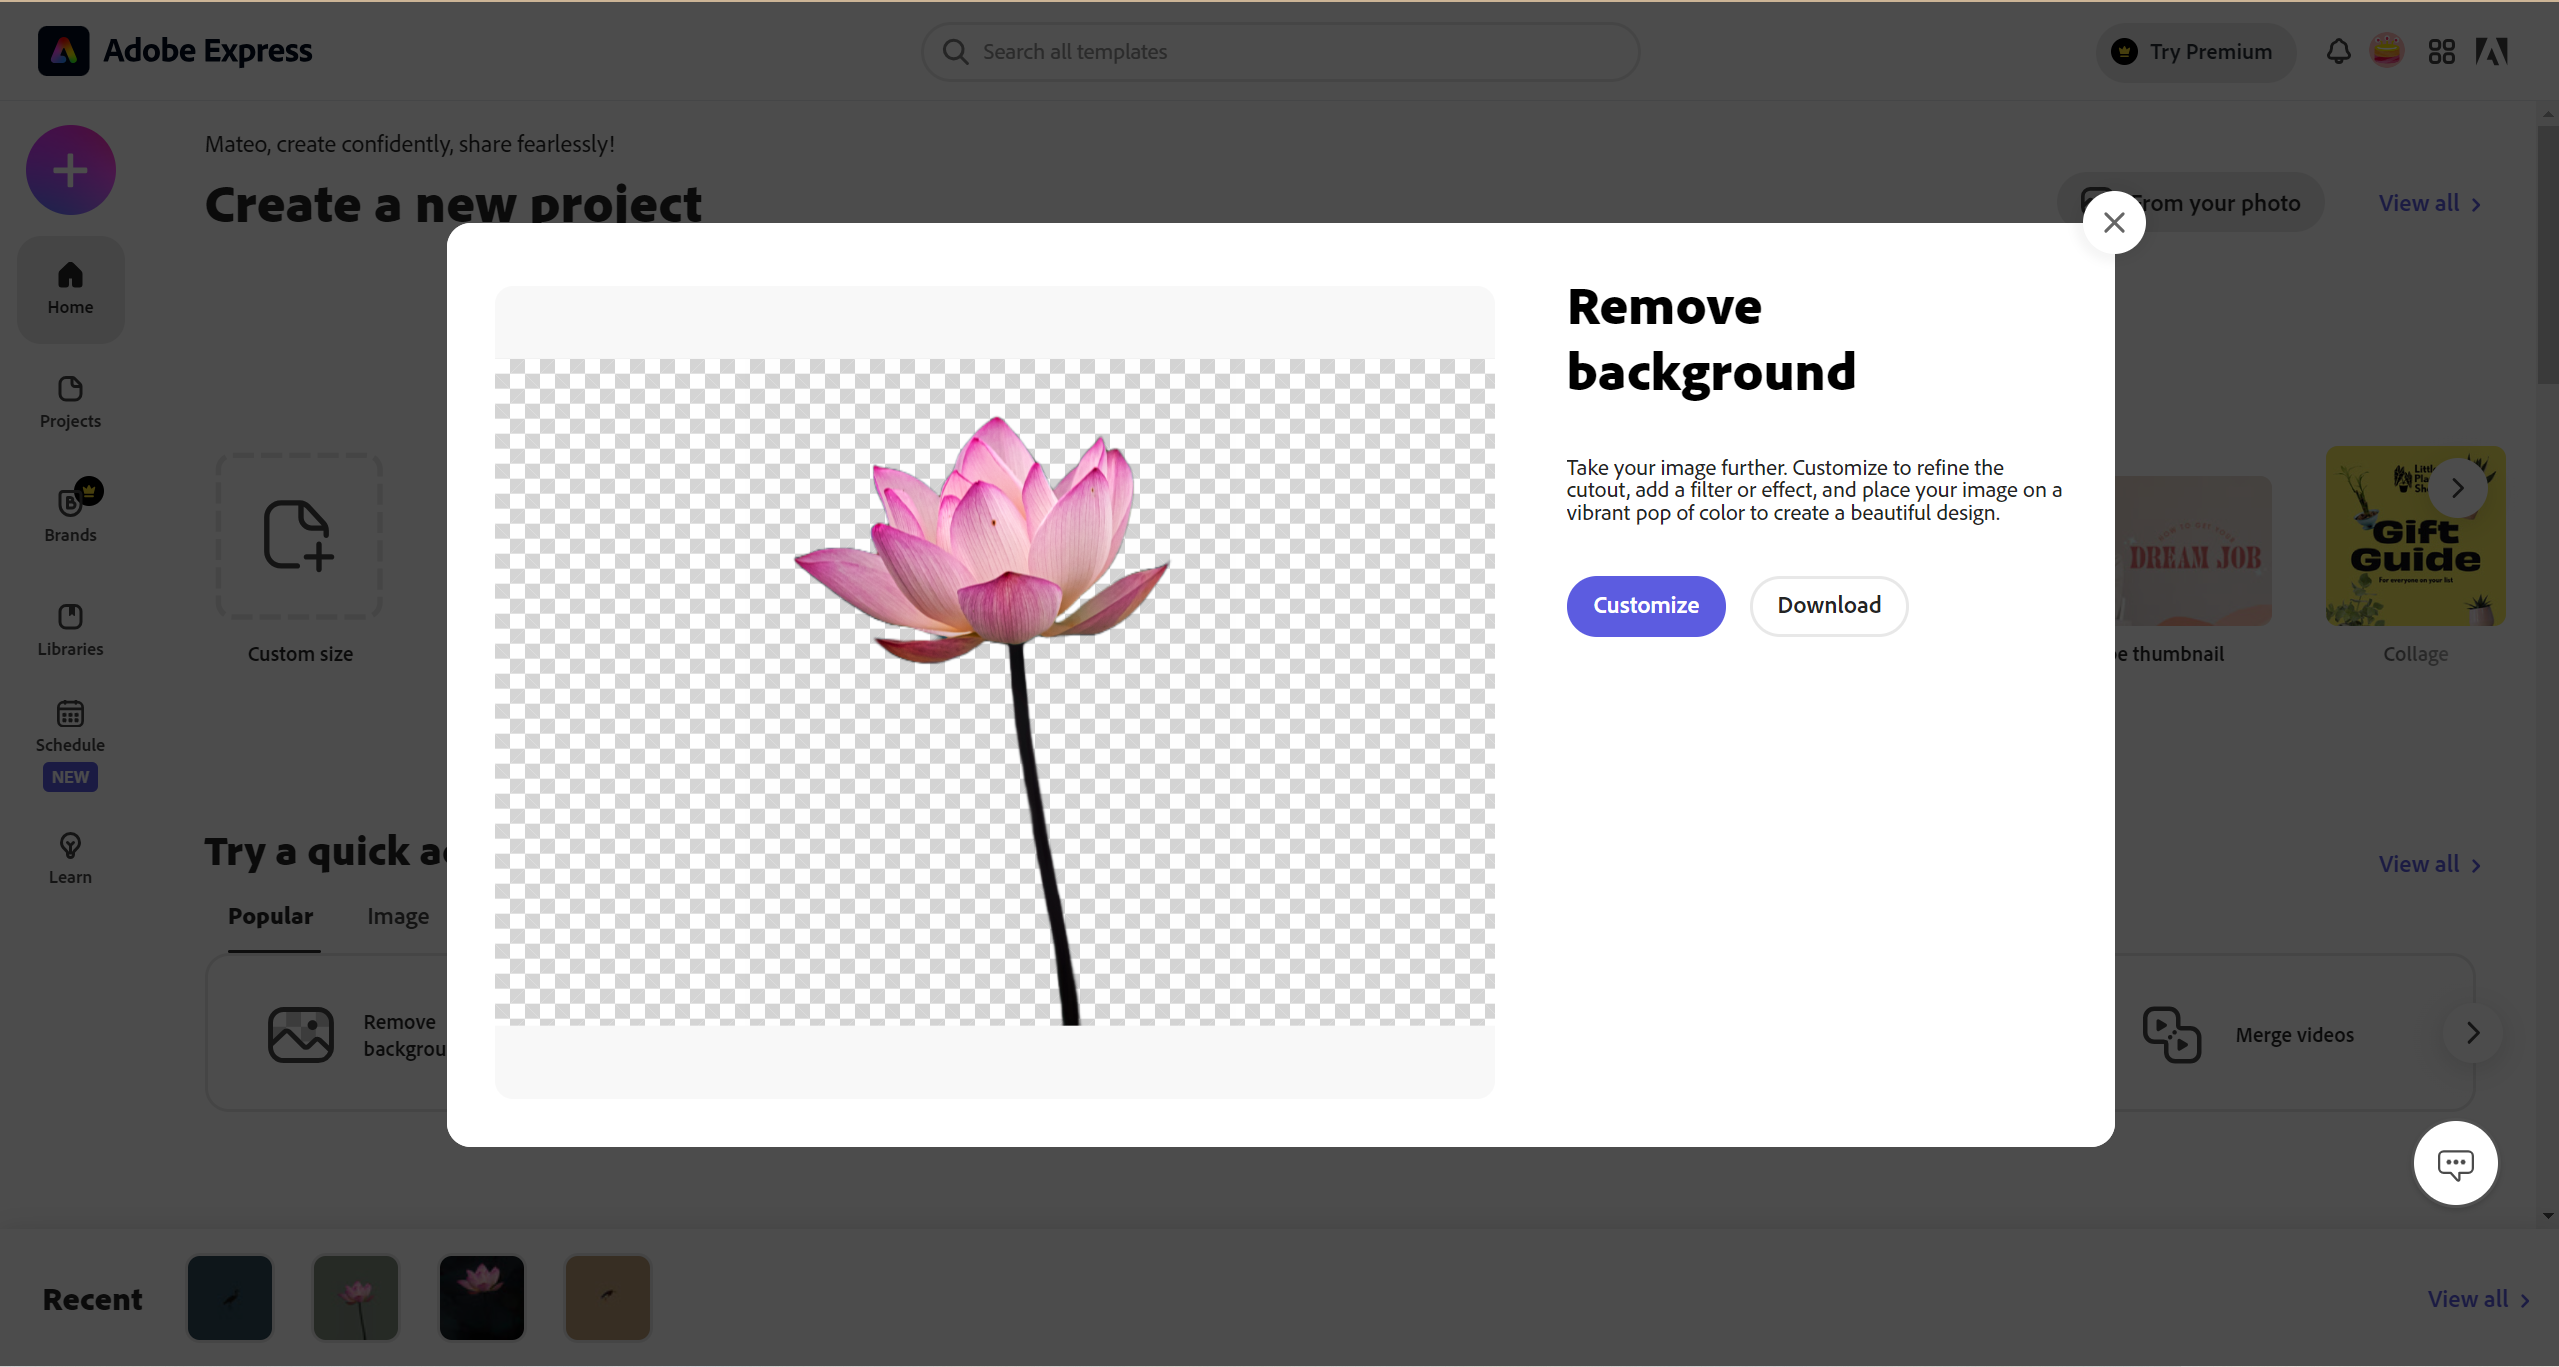Click View all in the Recent row
Viewport: 2559px width, 1367px height.
click(2479, 1299)
